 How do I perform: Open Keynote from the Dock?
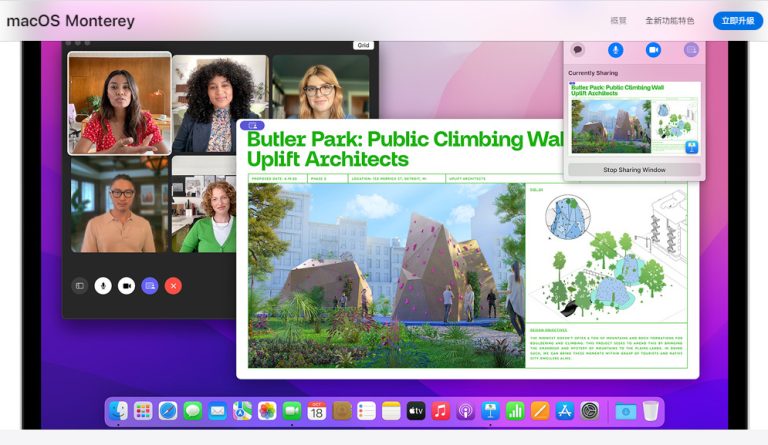point(490,410)
